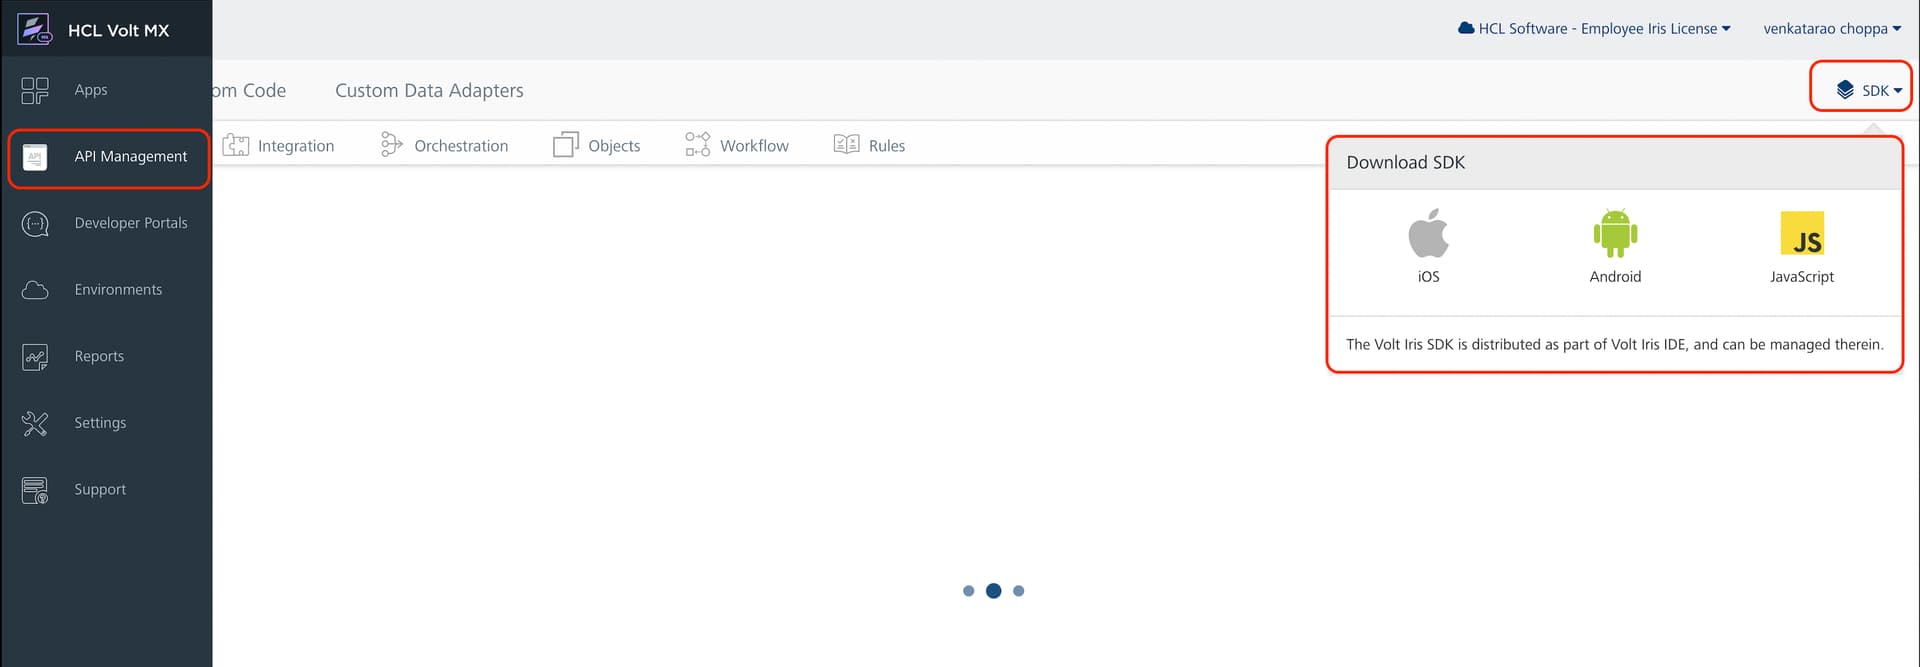This screenshot has height=667, width=1920.
Task: Click the cloud icon beside HCL Software
Action: point(1466,28)
